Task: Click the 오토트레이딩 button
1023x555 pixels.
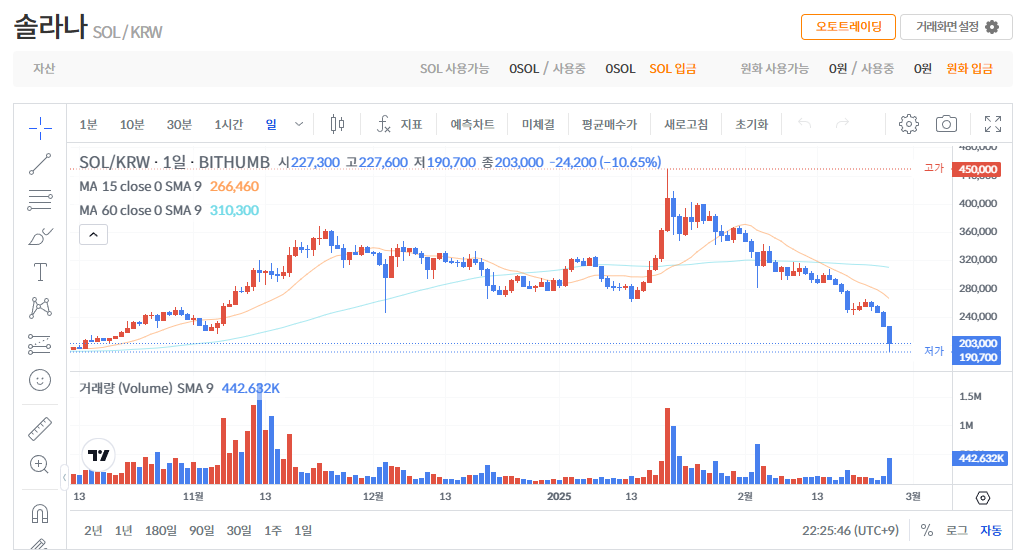Action: (x=848, y=27)
